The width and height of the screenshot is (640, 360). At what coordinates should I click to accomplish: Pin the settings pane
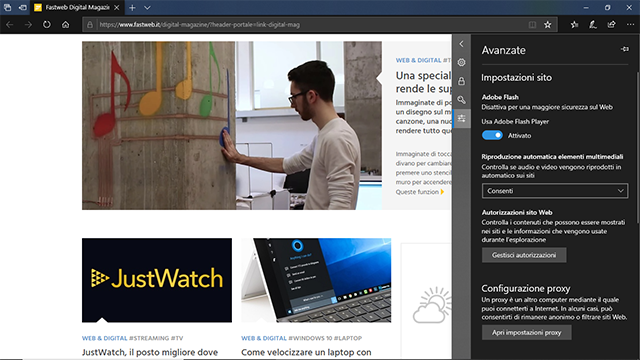point(624,49)
